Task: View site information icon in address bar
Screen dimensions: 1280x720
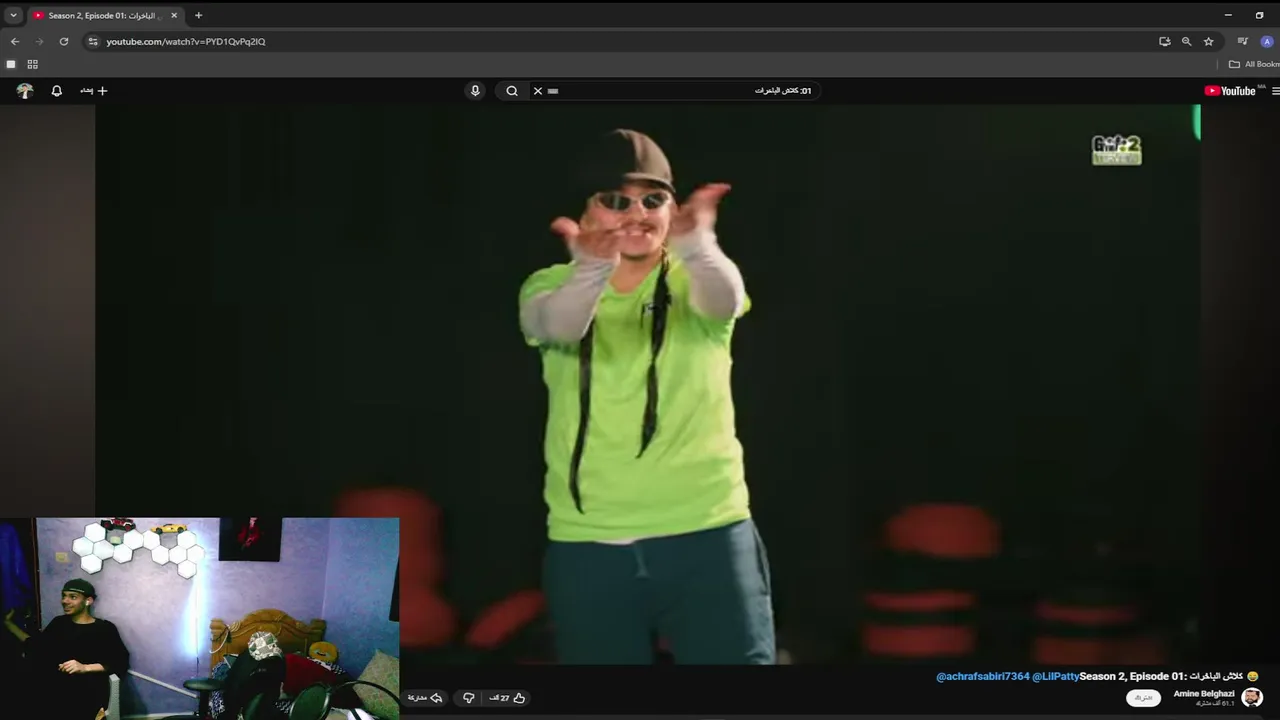Action: click(x=93, y=41)
